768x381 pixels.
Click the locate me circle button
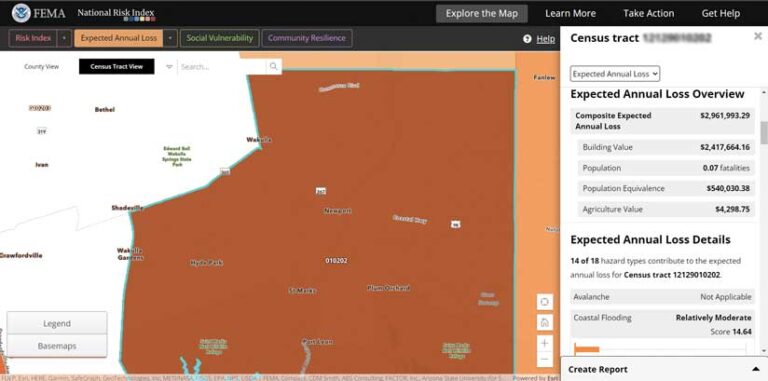[545, 302]
